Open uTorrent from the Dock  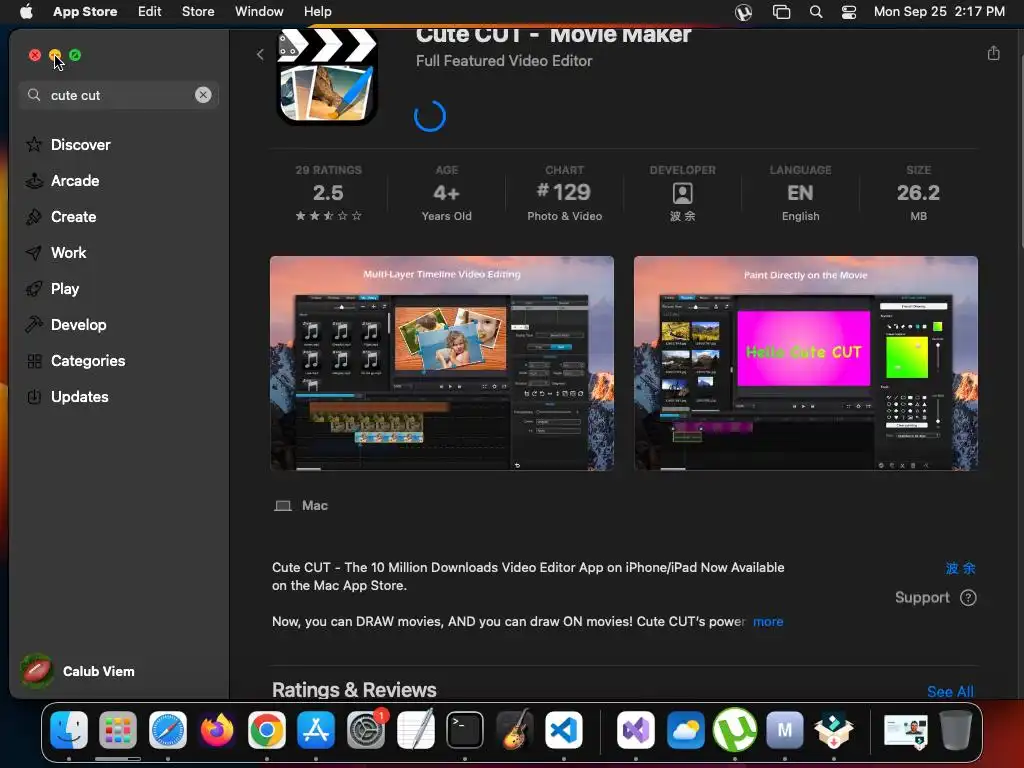[735, 729]
